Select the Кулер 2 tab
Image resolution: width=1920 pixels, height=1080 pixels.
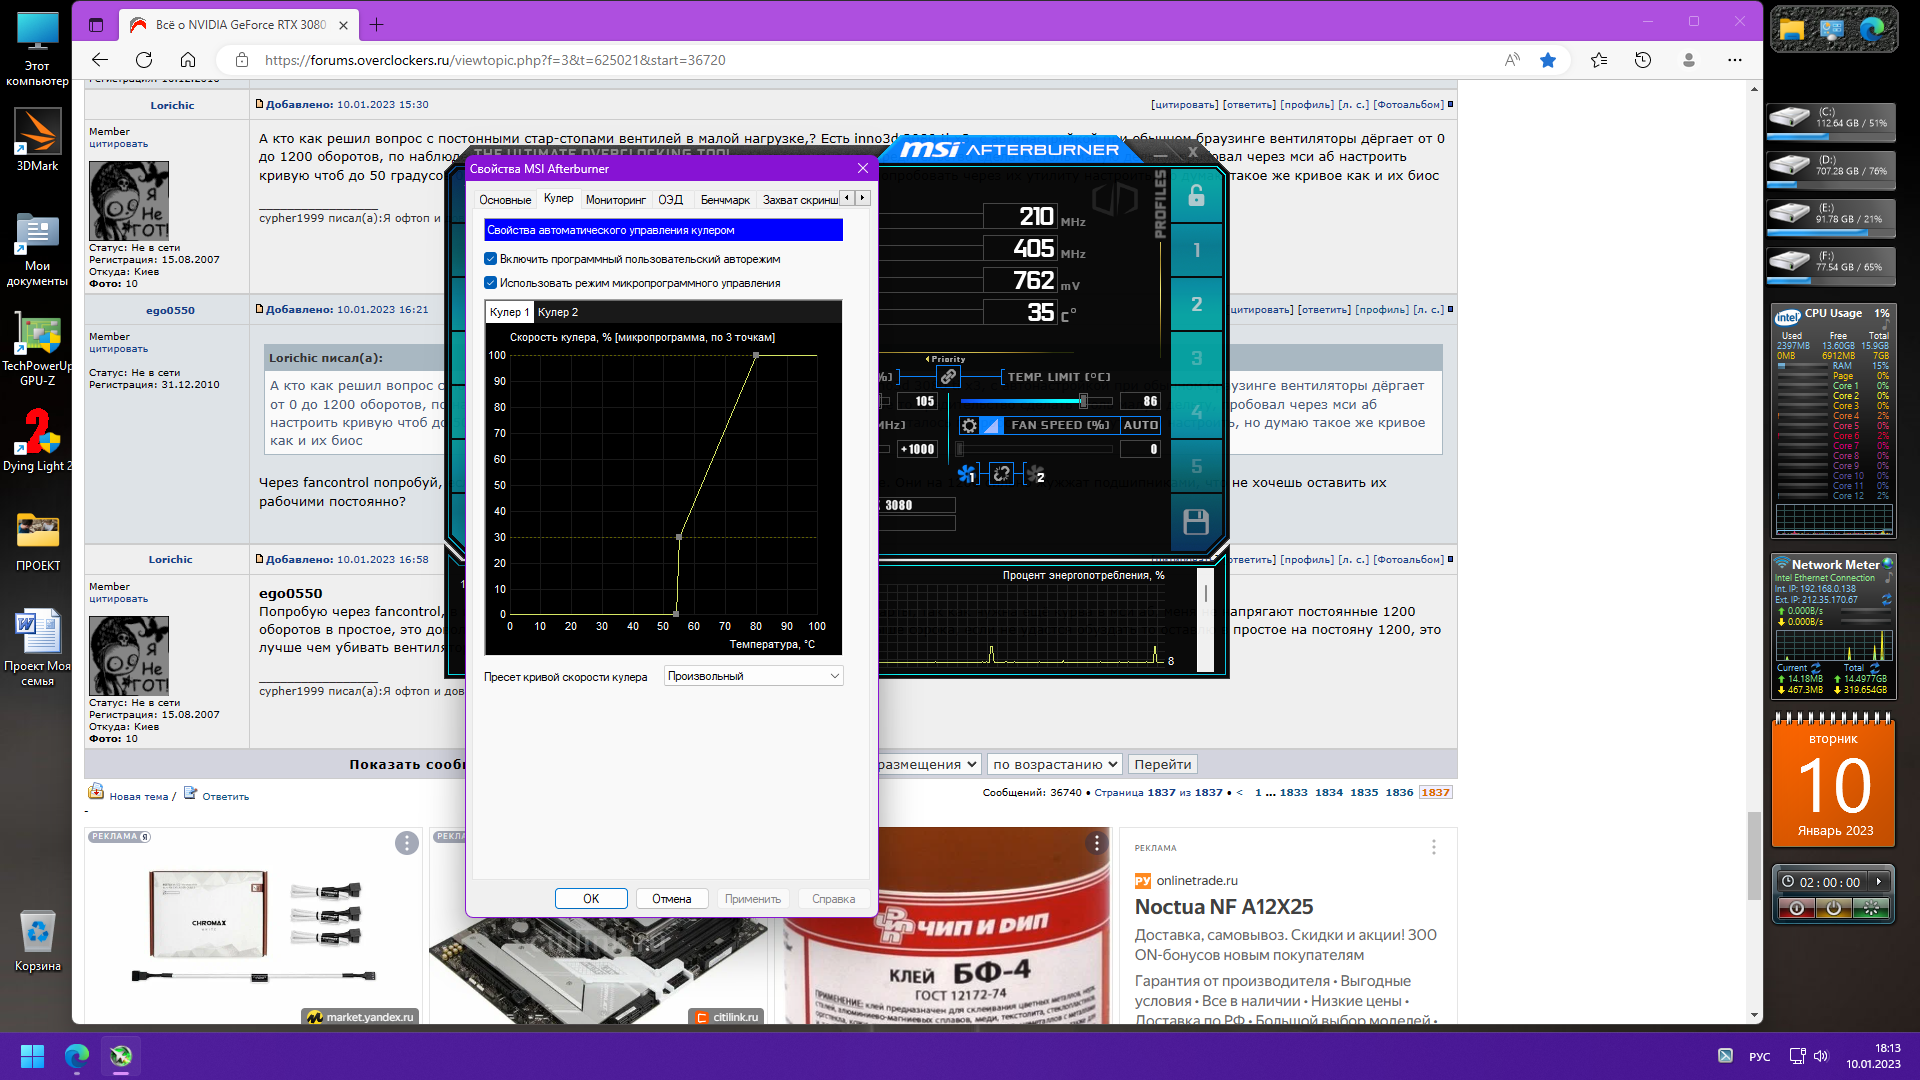point(558,312)
